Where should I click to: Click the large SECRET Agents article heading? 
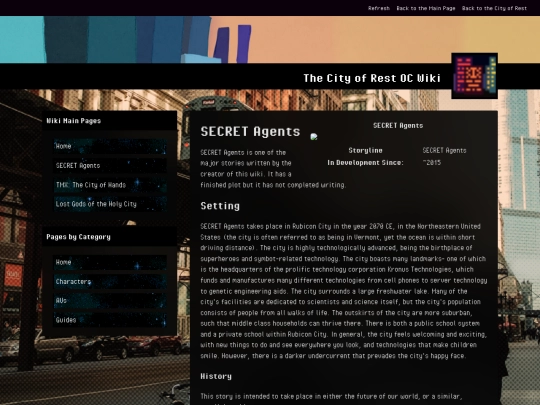250,131
